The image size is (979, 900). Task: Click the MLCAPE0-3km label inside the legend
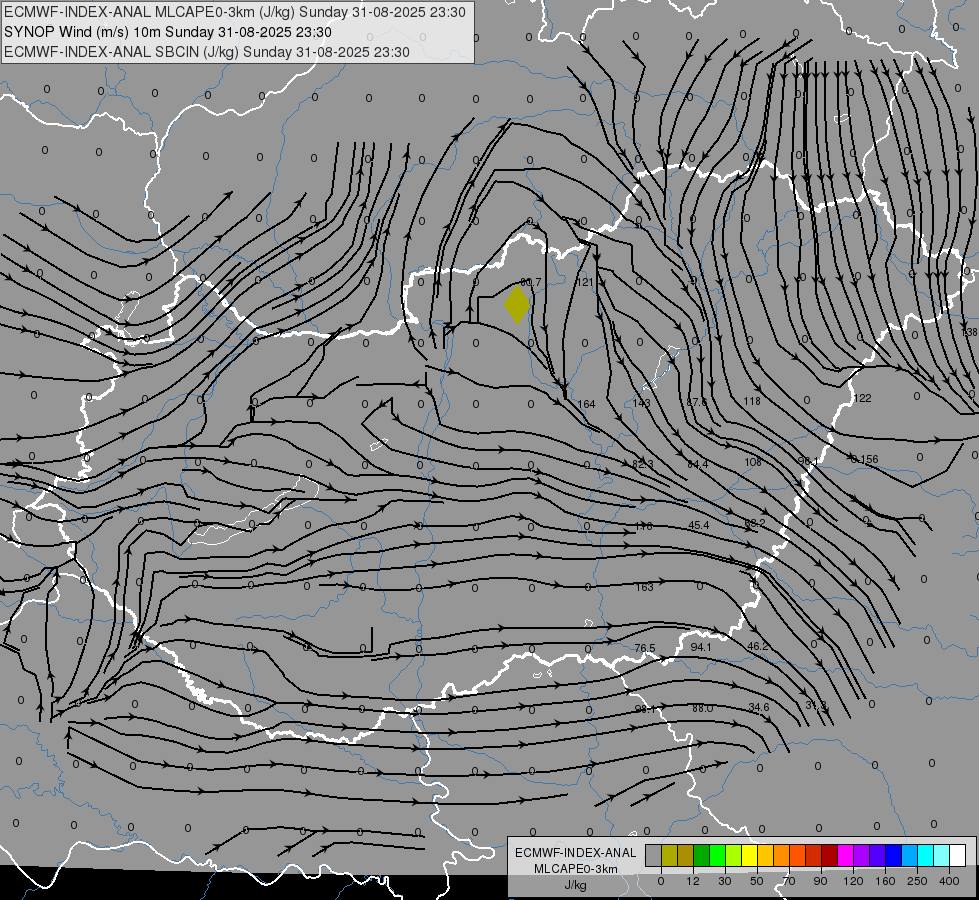(576, 869)
